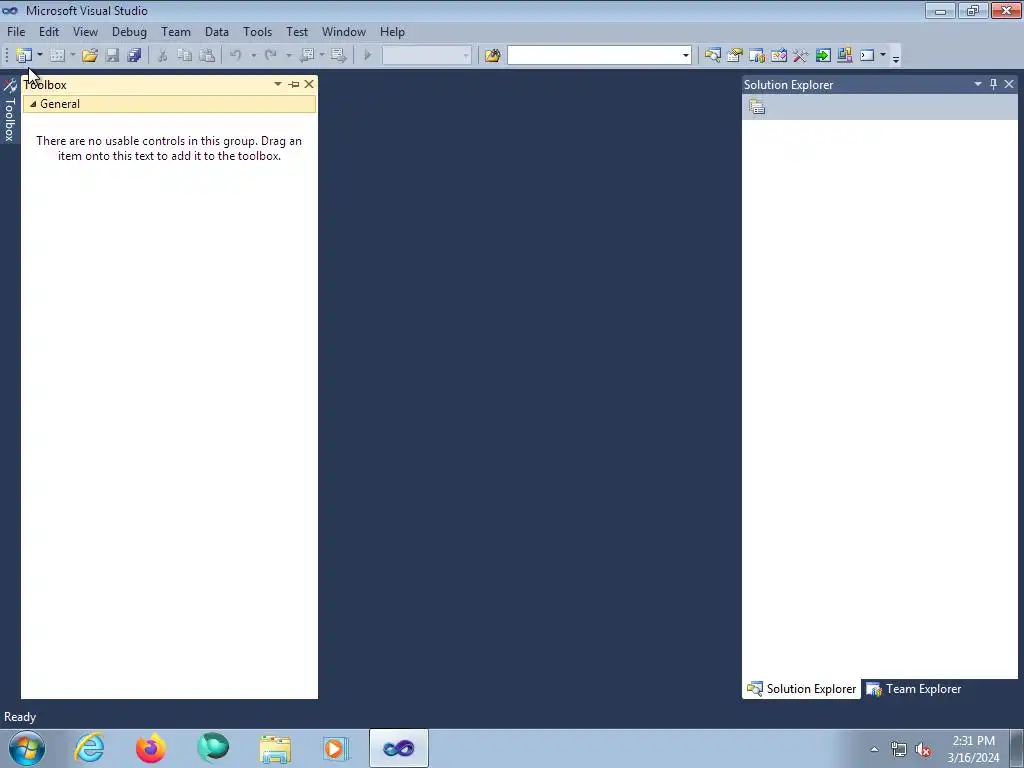This screenshot has width=1024, height=768.
Task: Open the Tools menu
Action: tap(257, 31)
